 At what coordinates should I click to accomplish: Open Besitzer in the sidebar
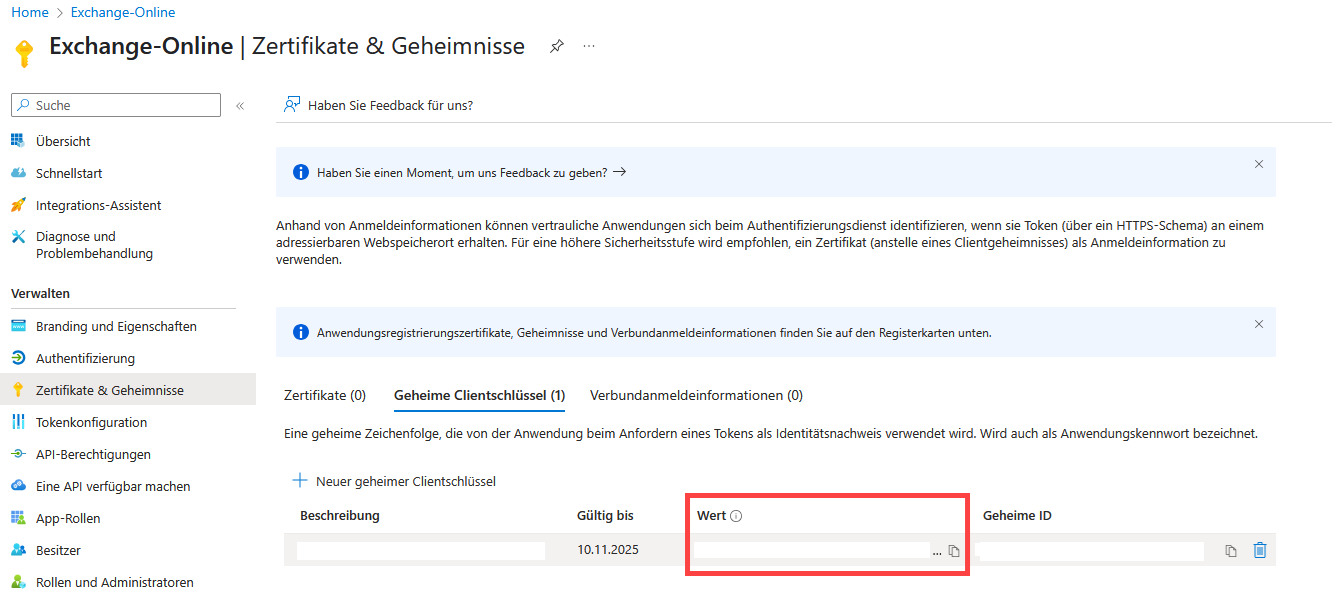58,550
